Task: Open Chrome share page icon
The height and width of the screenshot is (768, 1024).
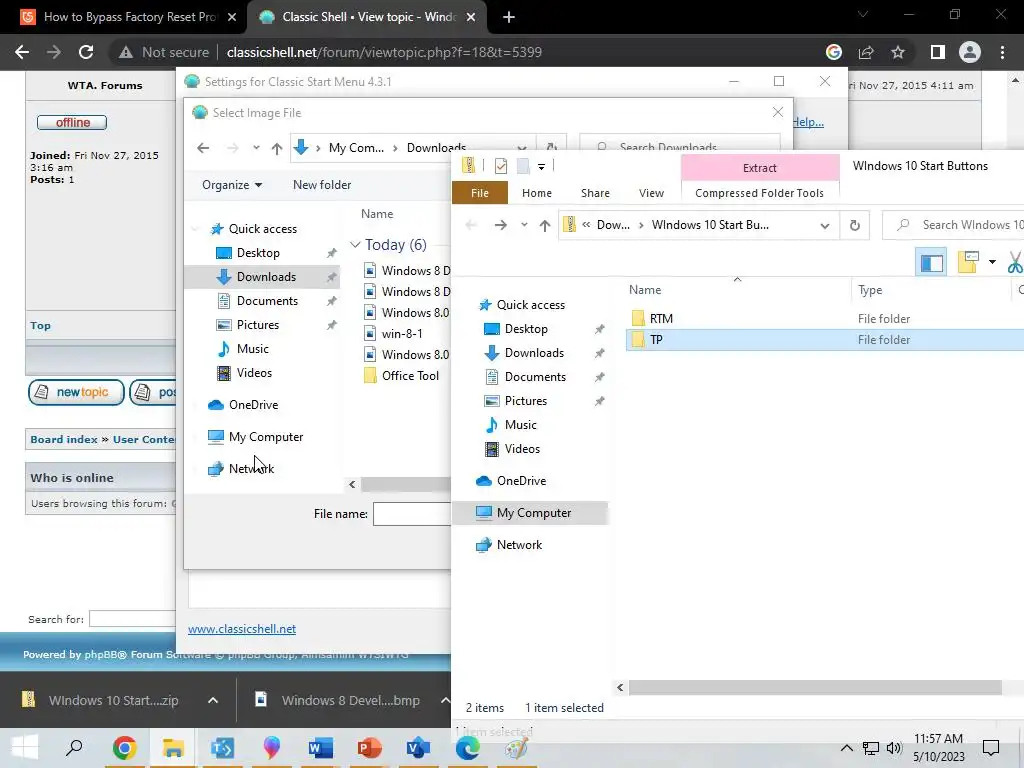Action: click(866, 52)
